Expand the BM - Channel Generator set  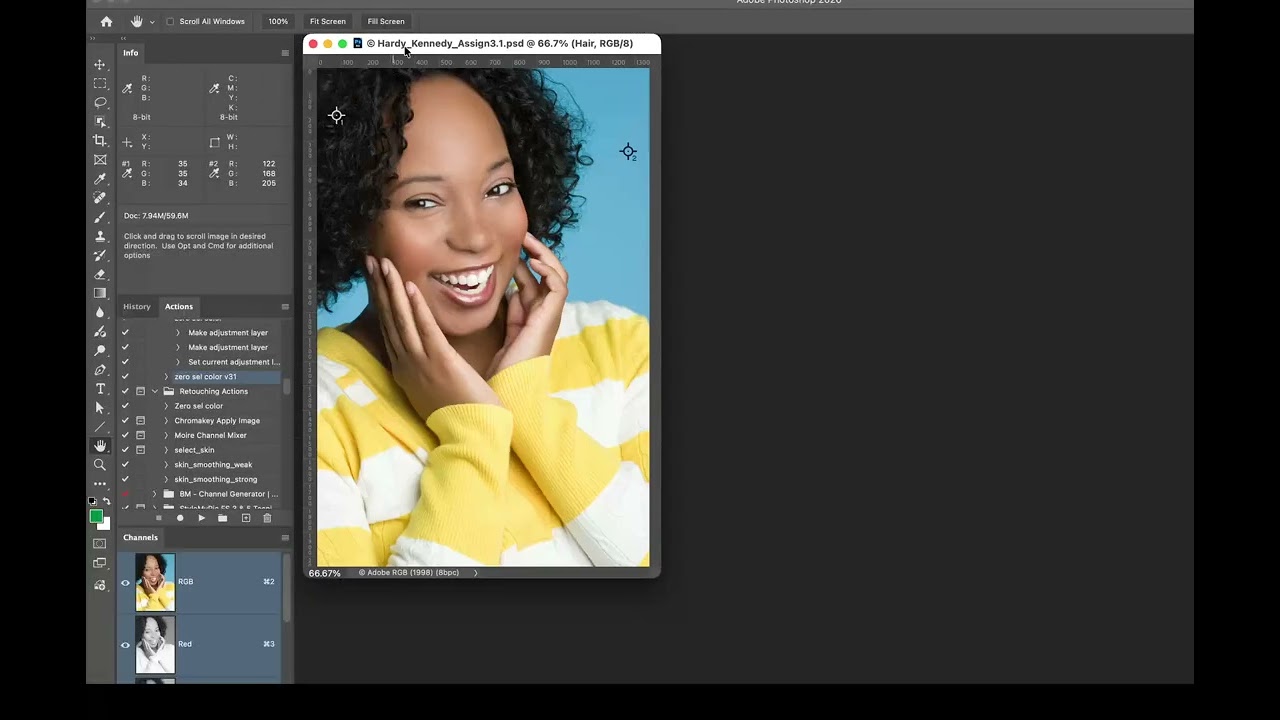pos(155,494)
